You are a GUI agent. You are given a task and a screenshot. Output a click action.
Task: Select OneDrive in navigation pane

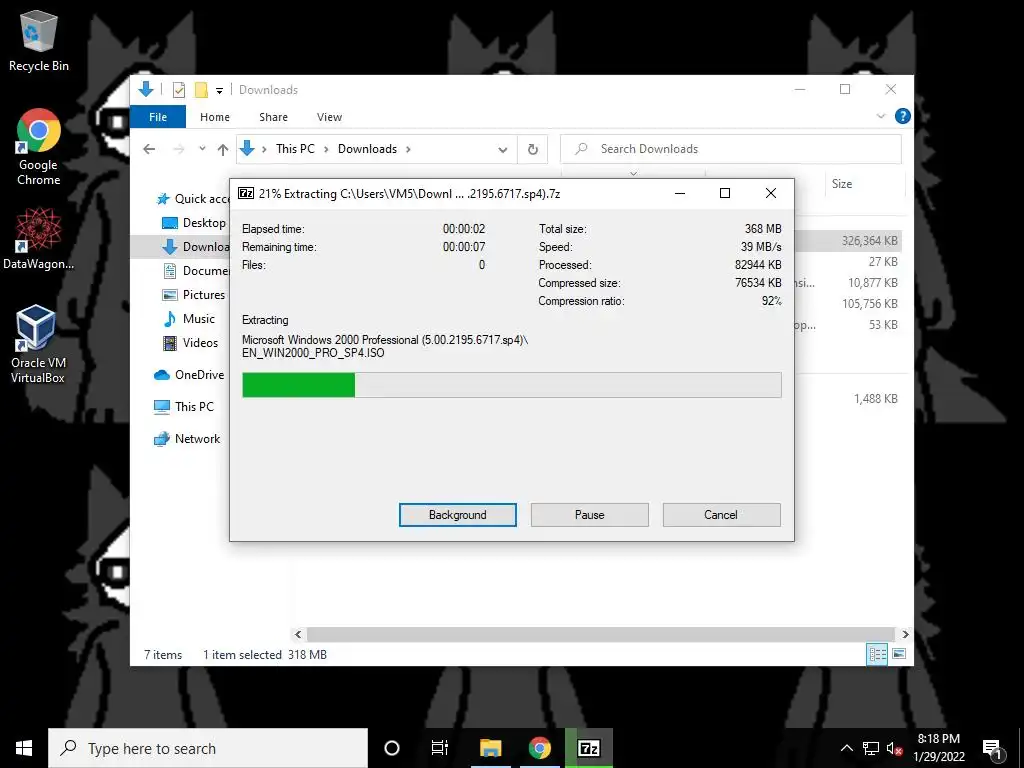pyautogui.click(x=189, y=375)
